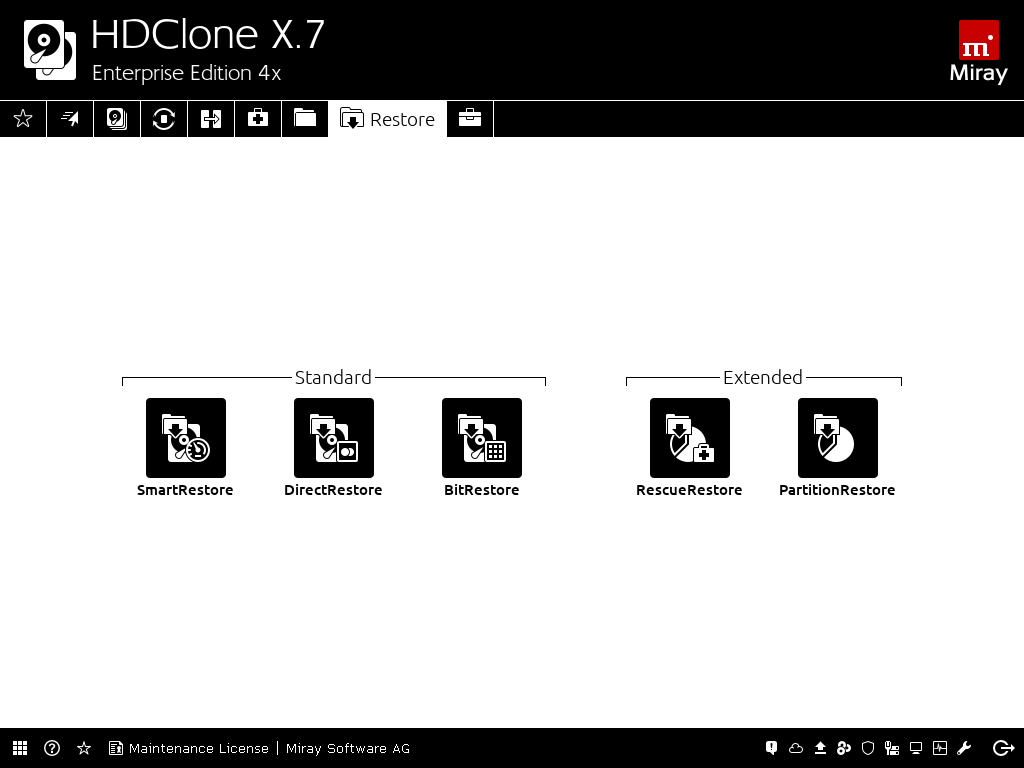Open the PartitionRestore tool
Viewport: 1024px width, 768px height.
[837, 438]
